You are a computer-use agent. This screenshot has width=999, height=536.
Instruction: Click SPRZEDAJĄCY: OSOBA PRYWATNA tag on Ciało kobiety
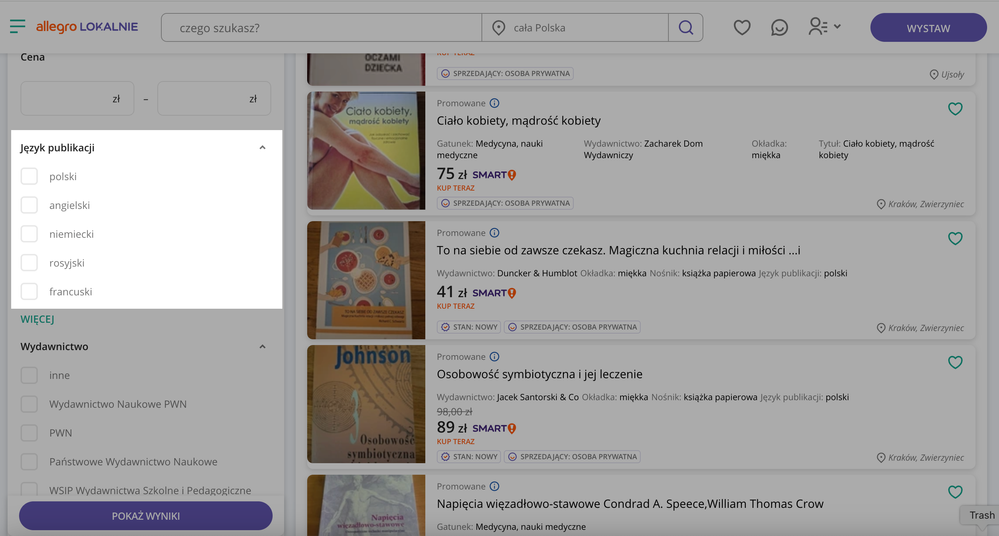505,203
